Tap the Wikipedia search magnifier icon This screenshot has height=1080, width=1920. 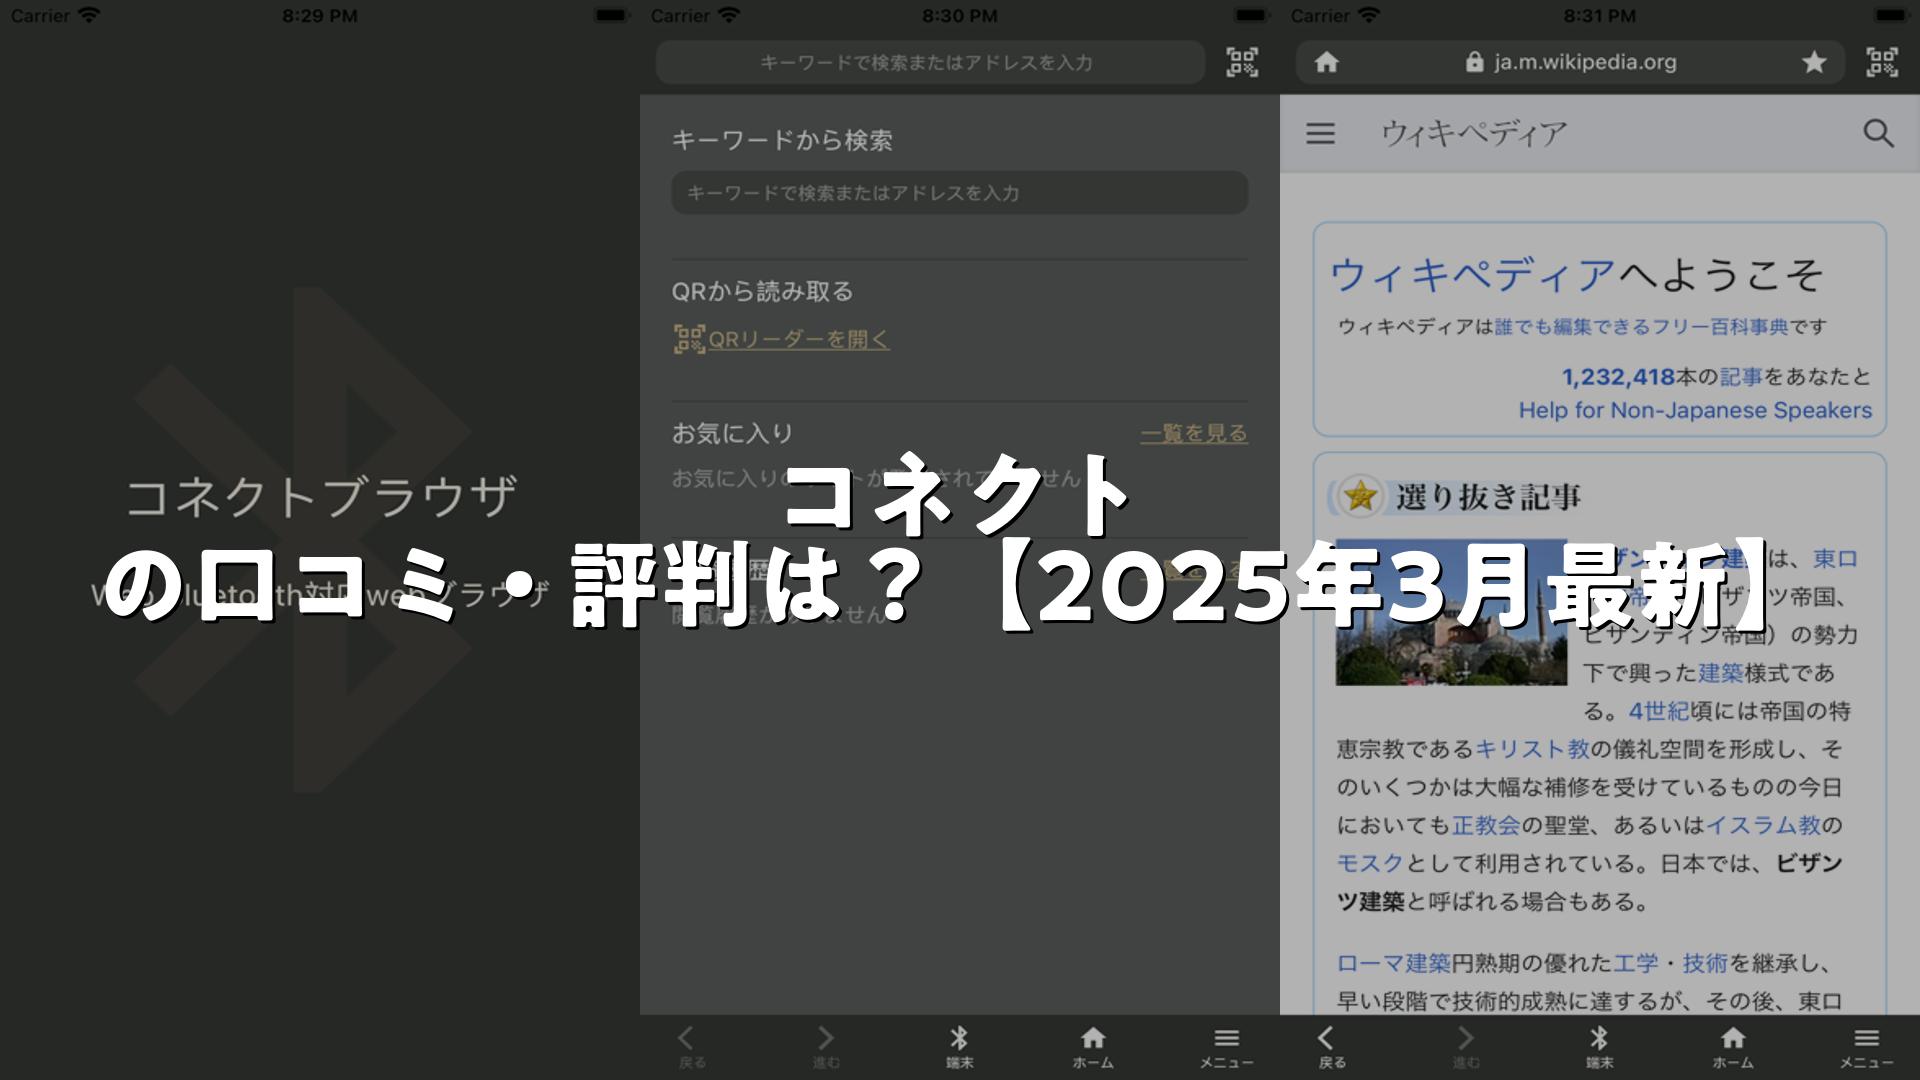coord(1878,133)
